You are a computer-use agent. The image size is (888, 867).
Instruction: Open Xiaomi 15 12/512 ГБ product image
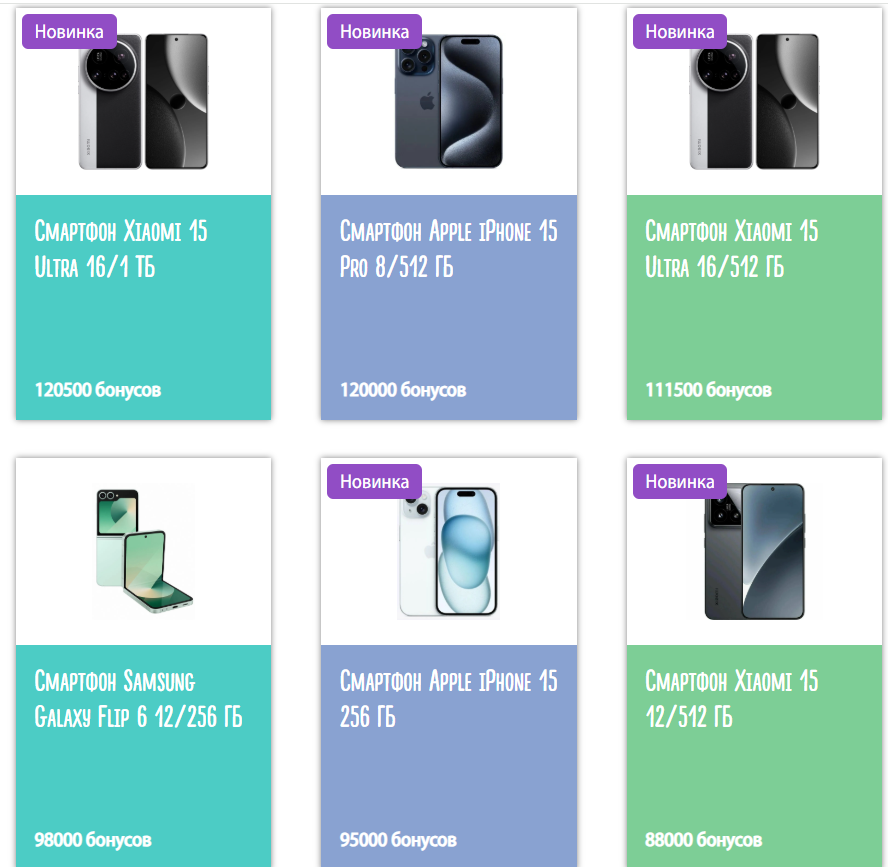pos(754,551)
